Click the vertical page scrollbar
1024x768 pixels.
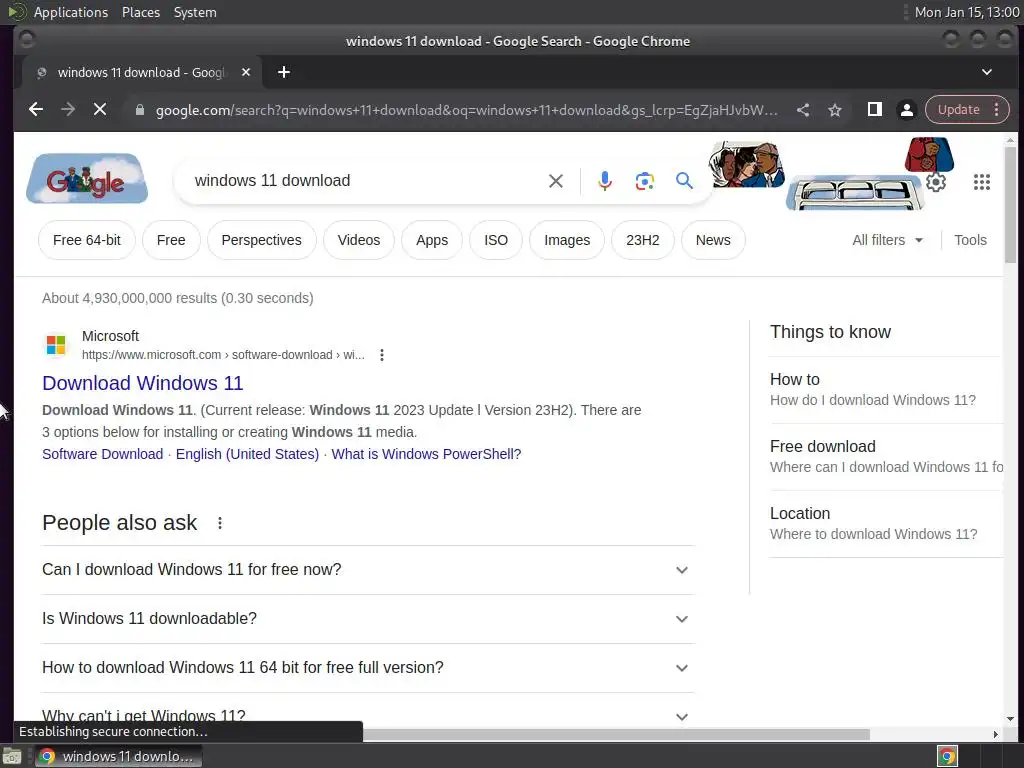[1010, 205]
